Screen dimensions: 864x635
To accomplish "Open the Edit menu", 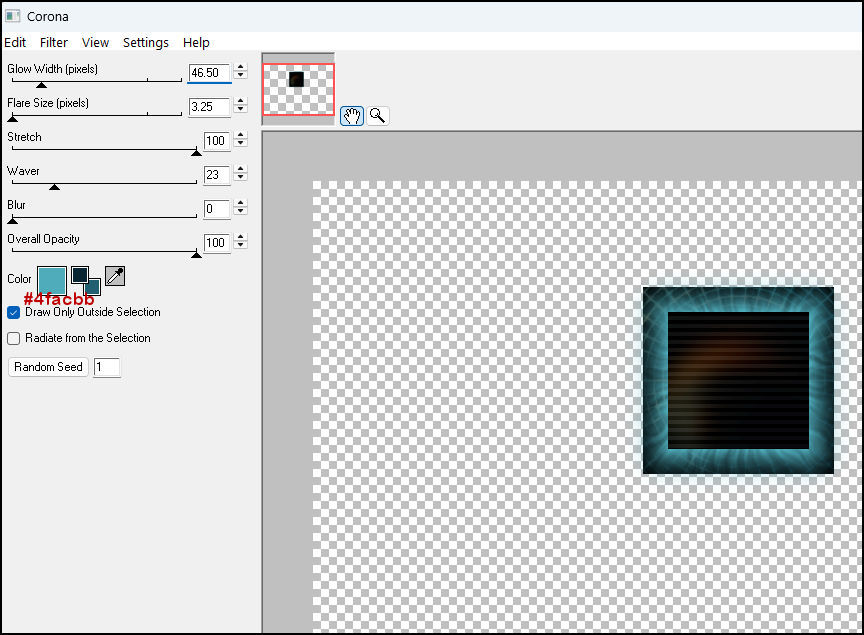I will coord(15,42).
